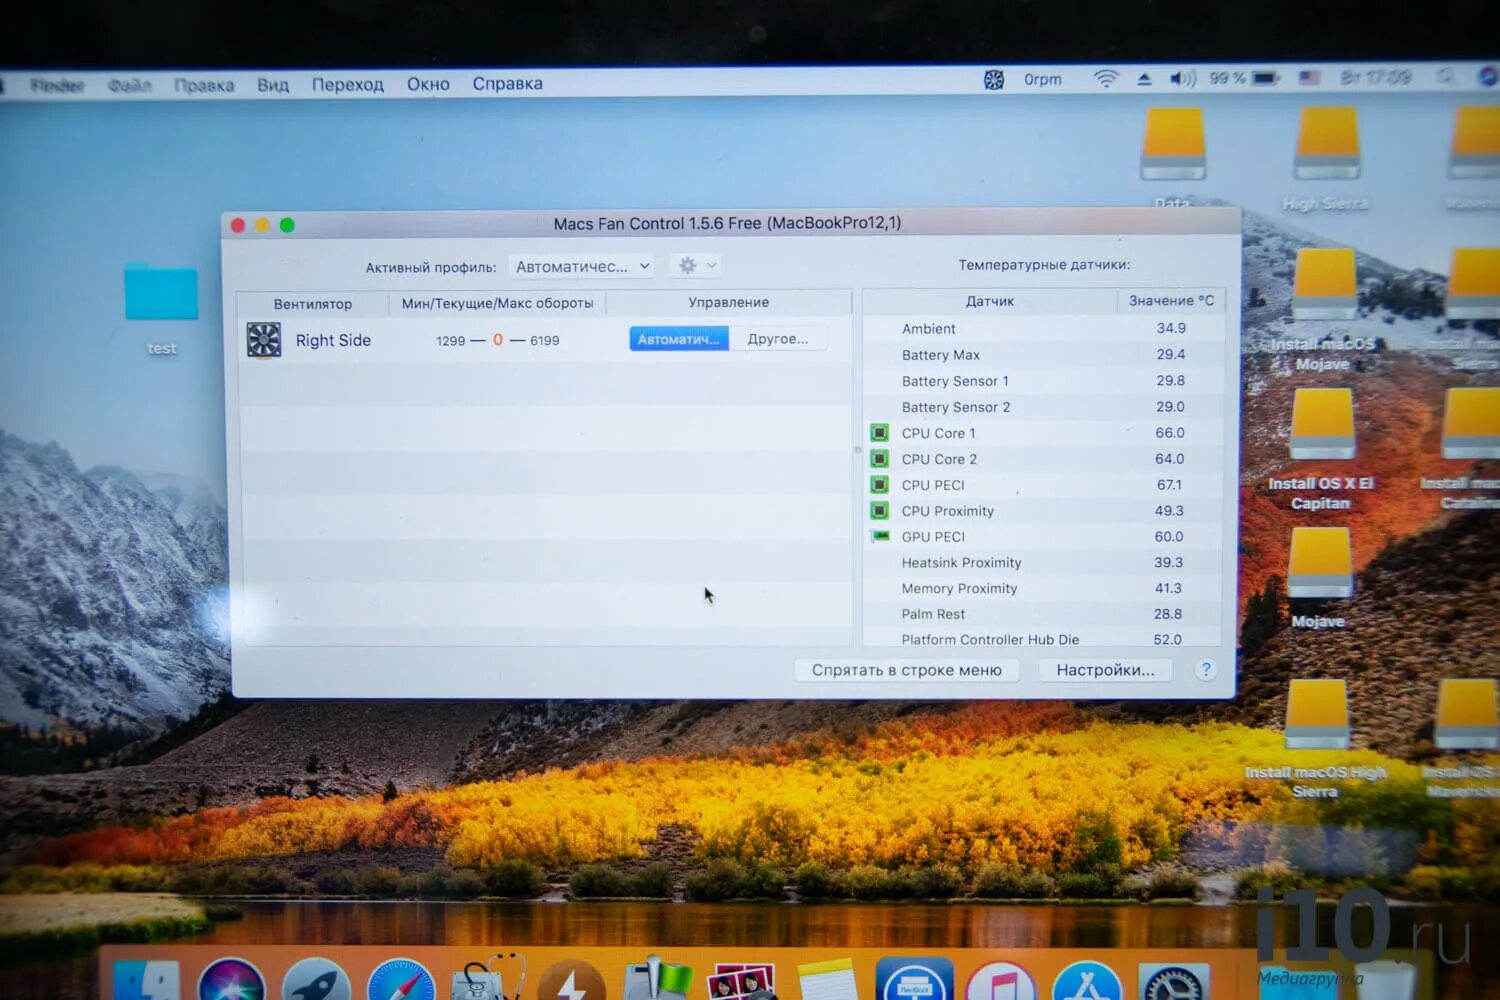Open the Переход menu
This screenshot has height=1000, width=1500.
coord(348,84)
